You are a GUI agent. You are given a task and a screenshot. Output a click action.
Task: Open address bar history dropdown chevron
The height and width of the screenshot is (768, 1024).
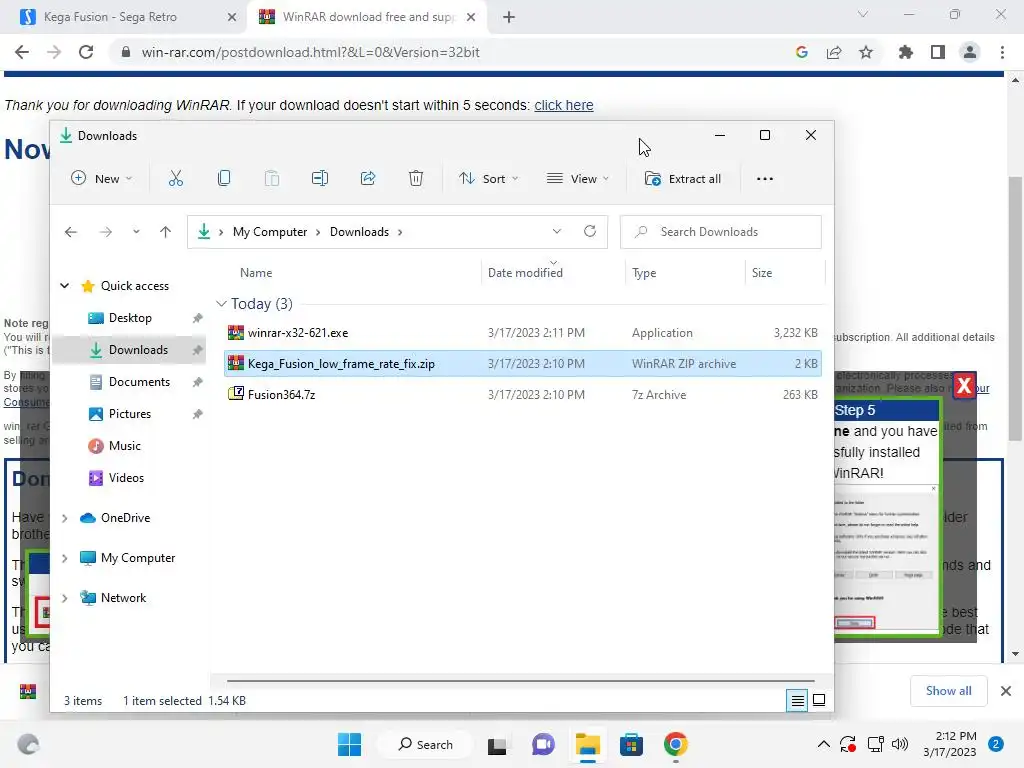point(556,231)
